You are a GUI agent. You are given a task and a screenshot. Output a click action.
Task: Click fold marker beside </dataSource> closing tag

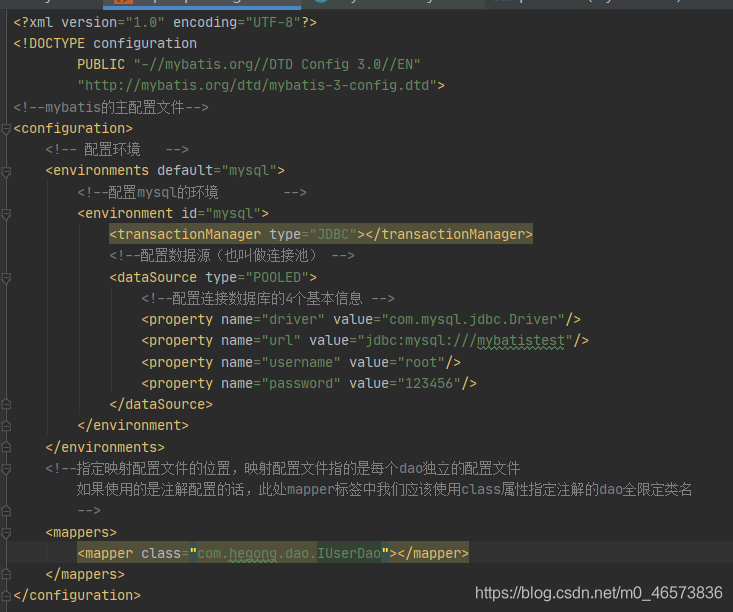click(6, 404)
